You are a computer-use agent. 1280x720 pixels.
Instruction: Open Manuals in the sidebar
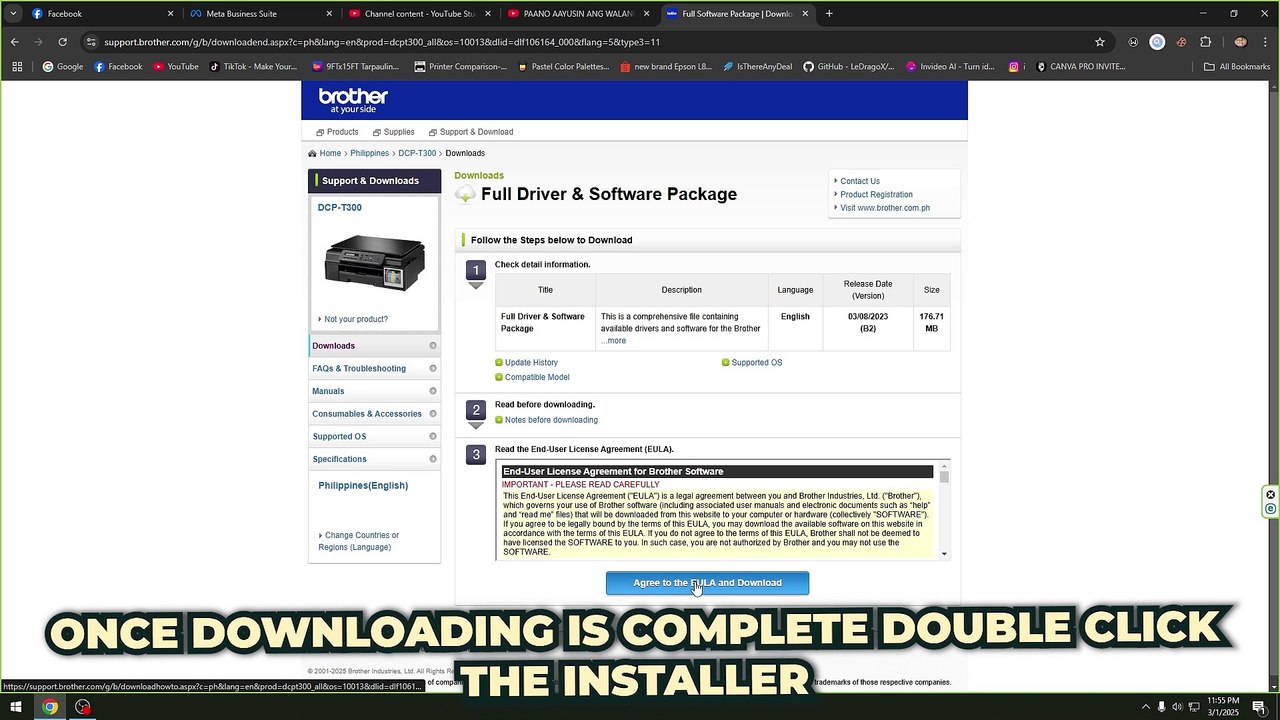374,391
